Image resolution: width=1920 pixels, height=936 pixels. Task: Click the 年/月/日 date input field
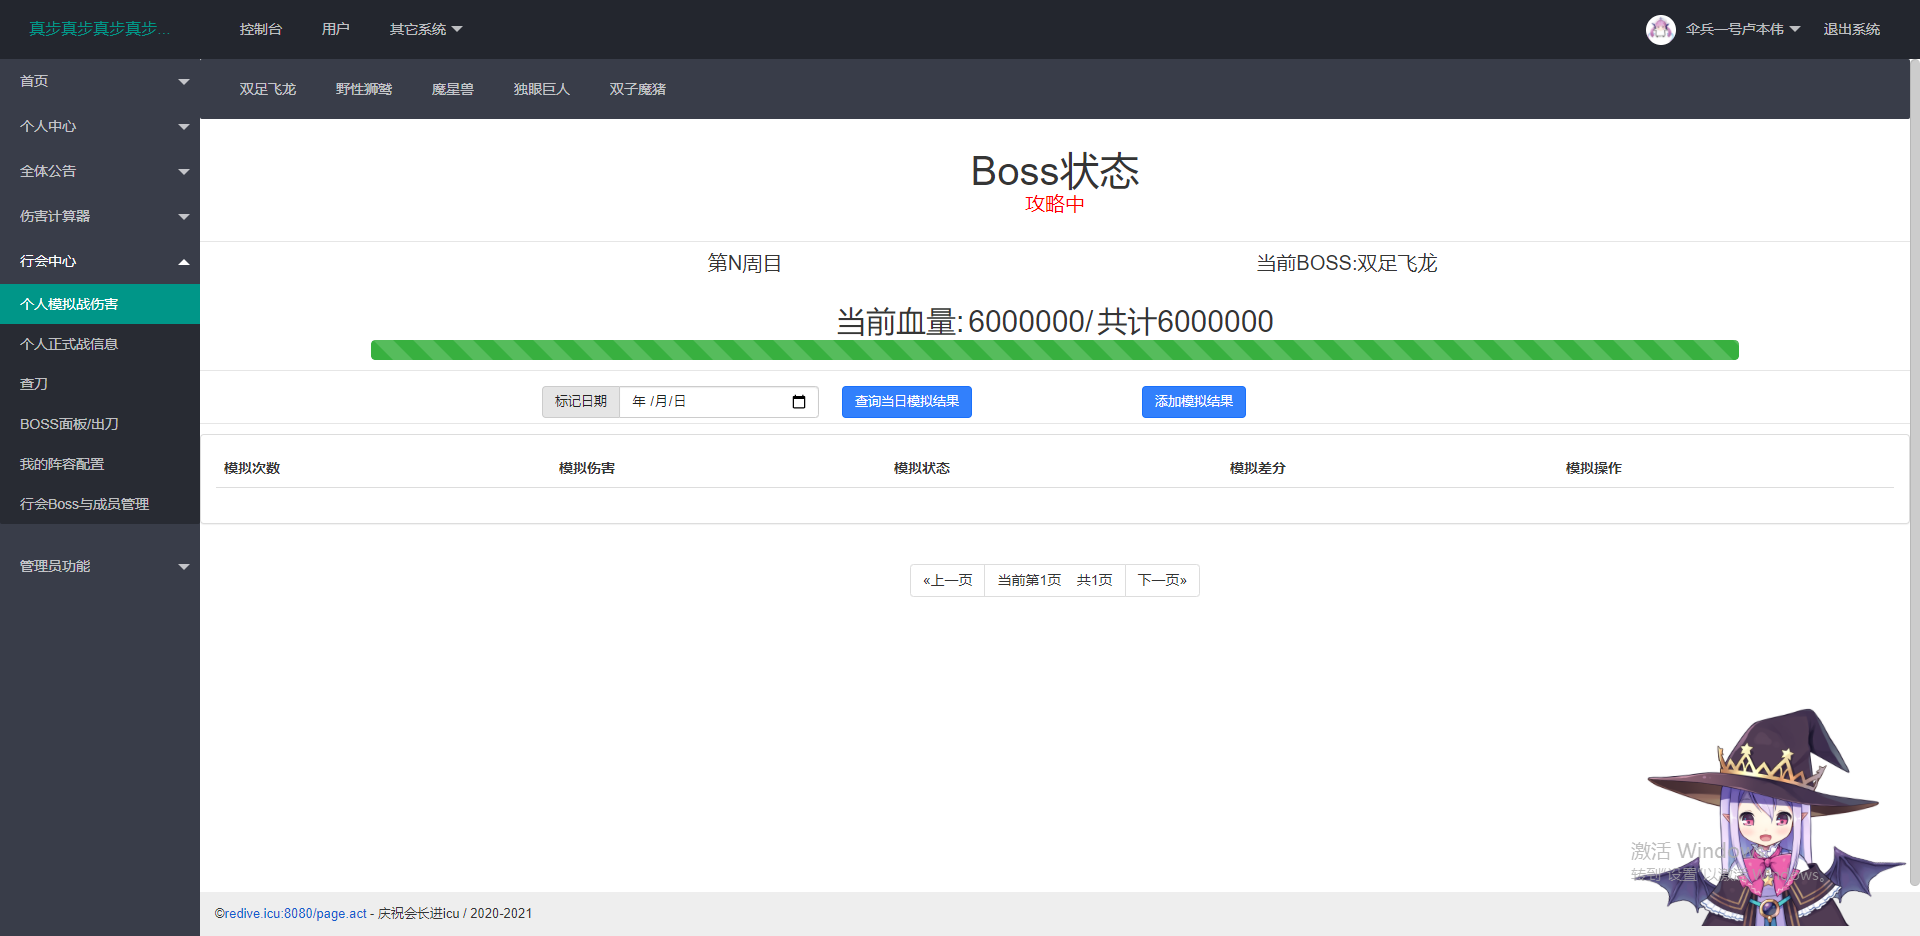point(719,402)
